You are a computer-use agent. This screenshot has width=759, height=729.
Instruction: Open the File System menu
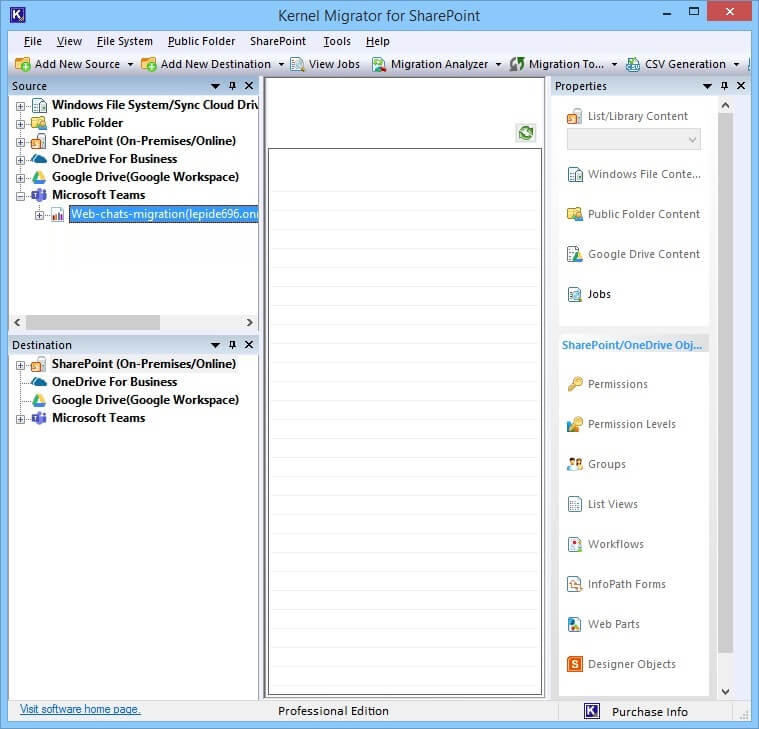click(124, 41)
